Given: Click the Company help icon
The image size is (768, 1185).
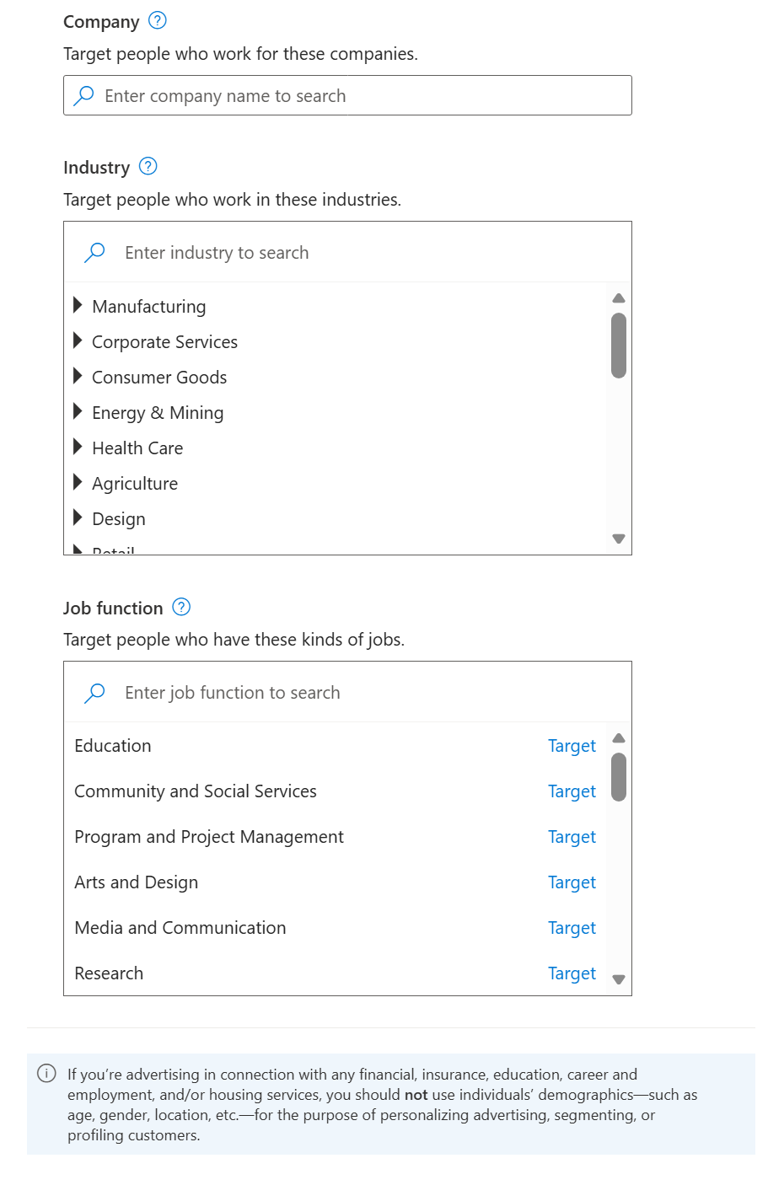Looking at the screenshot, I should coord(156,21).
